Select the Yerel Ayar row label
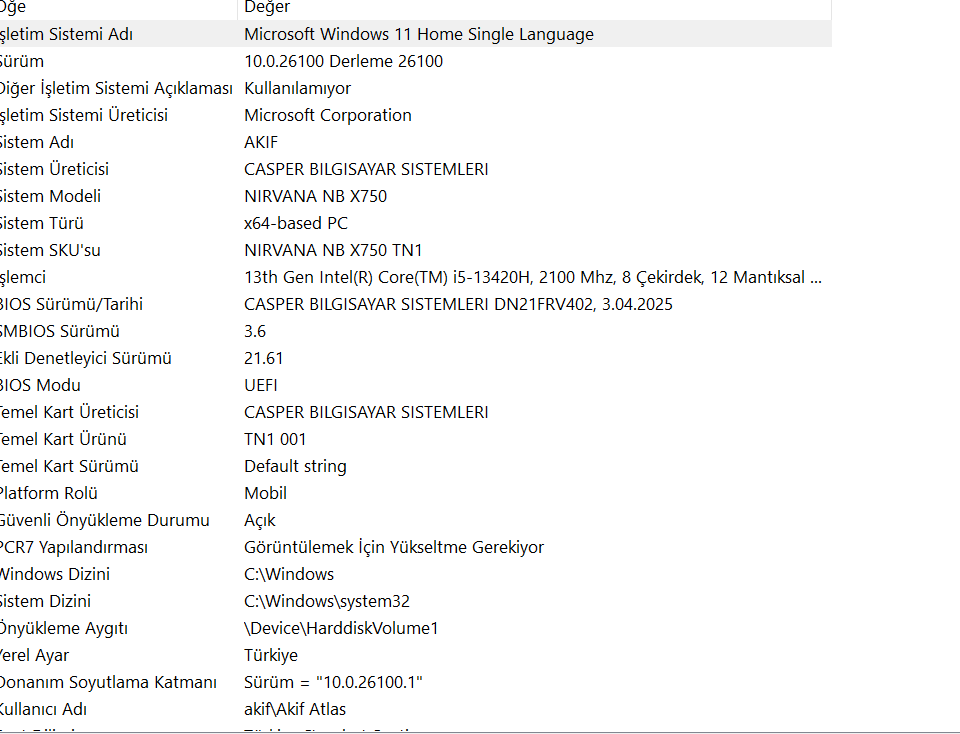Image resolution: width=960 pixels, height=734 pixels. 34,655
